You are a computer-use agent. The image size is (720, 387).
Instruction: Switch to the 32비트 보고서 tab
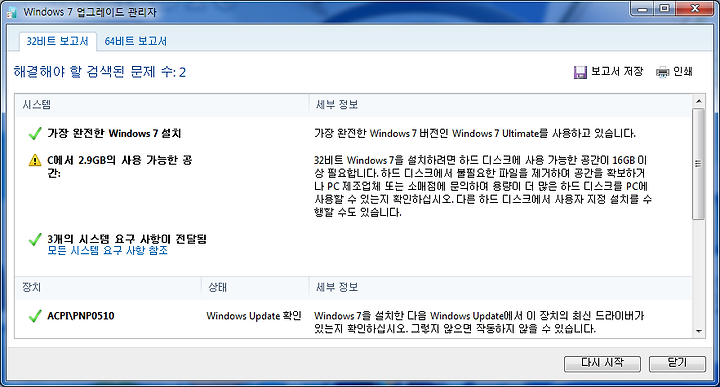tap(57, 41)
